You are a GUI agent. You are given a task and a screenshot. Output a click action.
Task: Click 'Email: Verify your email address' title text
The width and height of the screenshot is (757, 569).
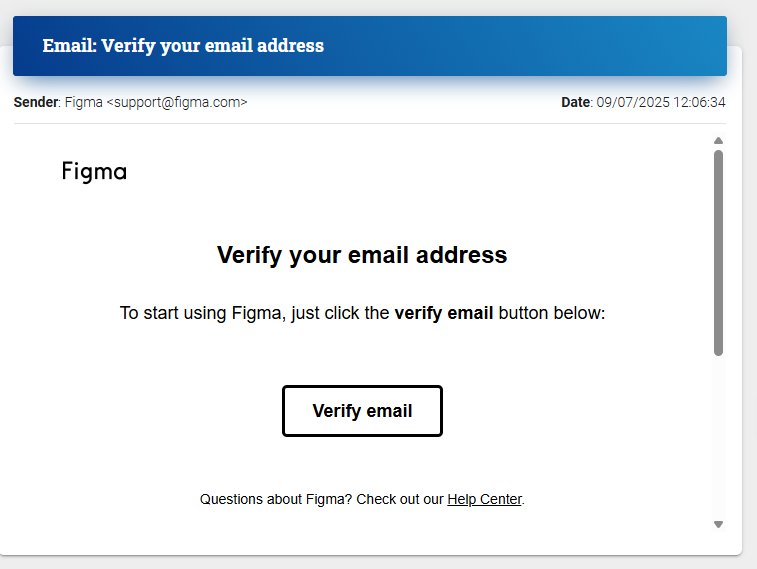click(183, 46)
